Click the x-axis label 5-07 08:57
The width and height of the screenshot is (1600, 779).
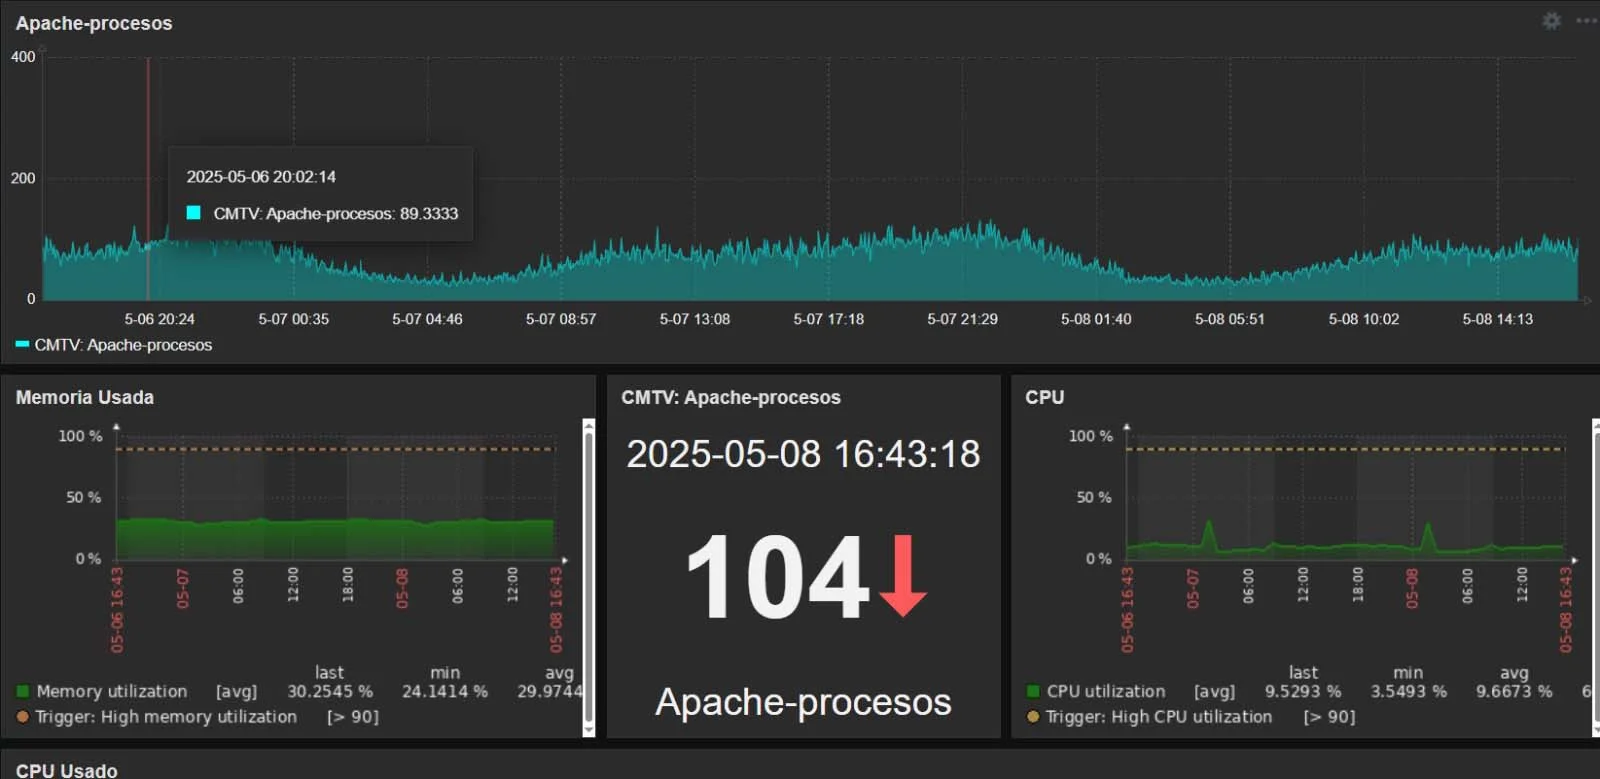[x=561, y=319]
